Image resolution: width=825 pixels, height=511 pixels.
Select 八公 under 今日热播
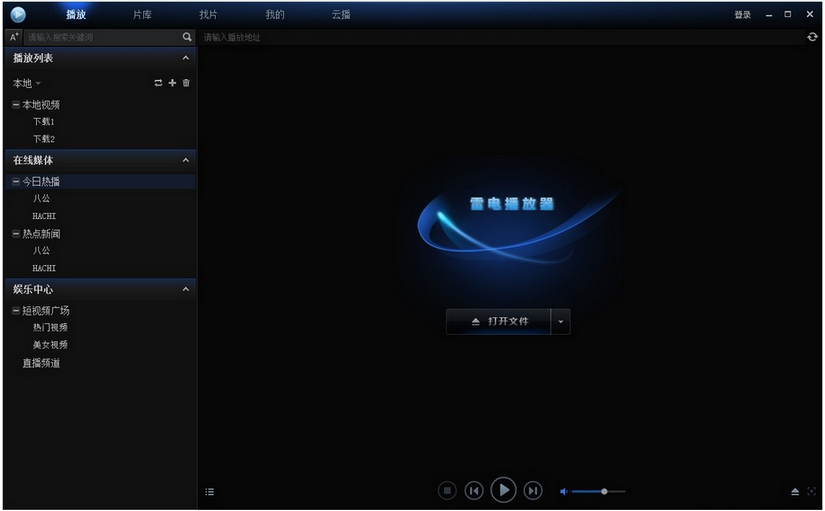[x=41, y=198]
